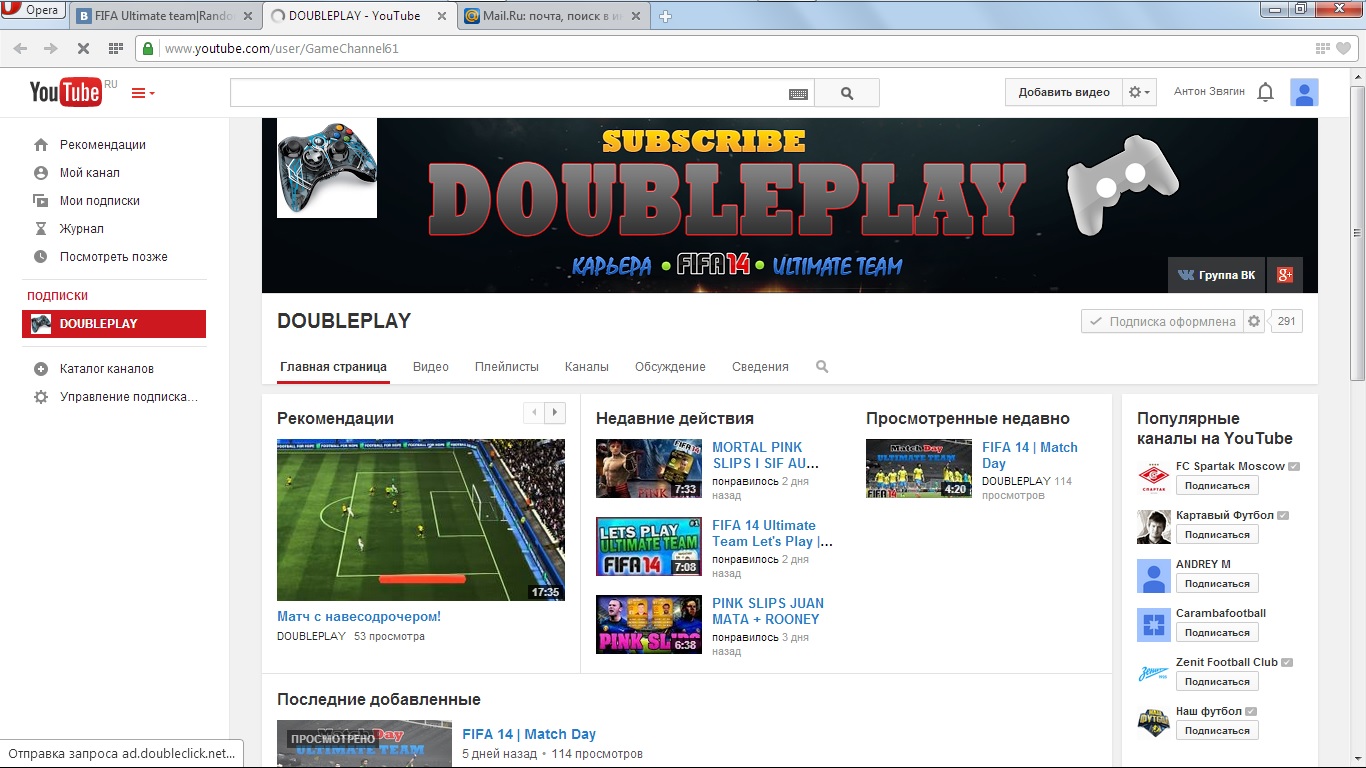Click the Добавить видео button
The height and width of the screenshot is (768, 1366).
coord(1064,92)
